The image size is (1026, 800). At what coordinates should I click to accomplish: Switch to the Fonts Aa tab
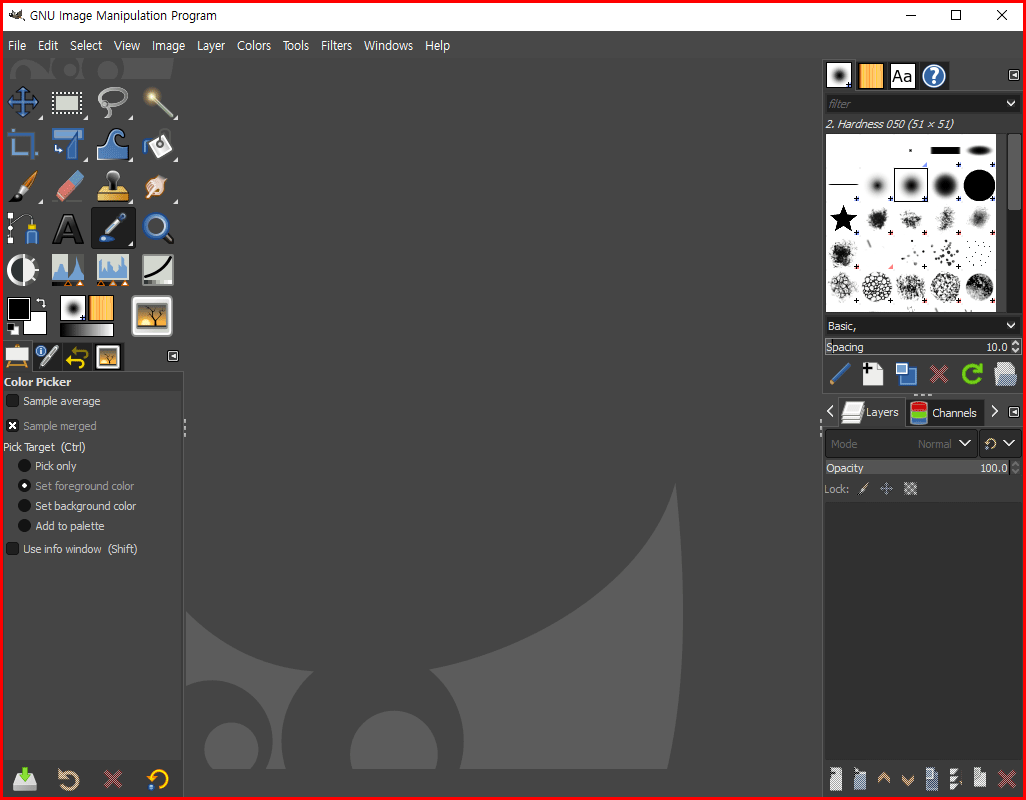pyautogui.click(x=902, y=76)
